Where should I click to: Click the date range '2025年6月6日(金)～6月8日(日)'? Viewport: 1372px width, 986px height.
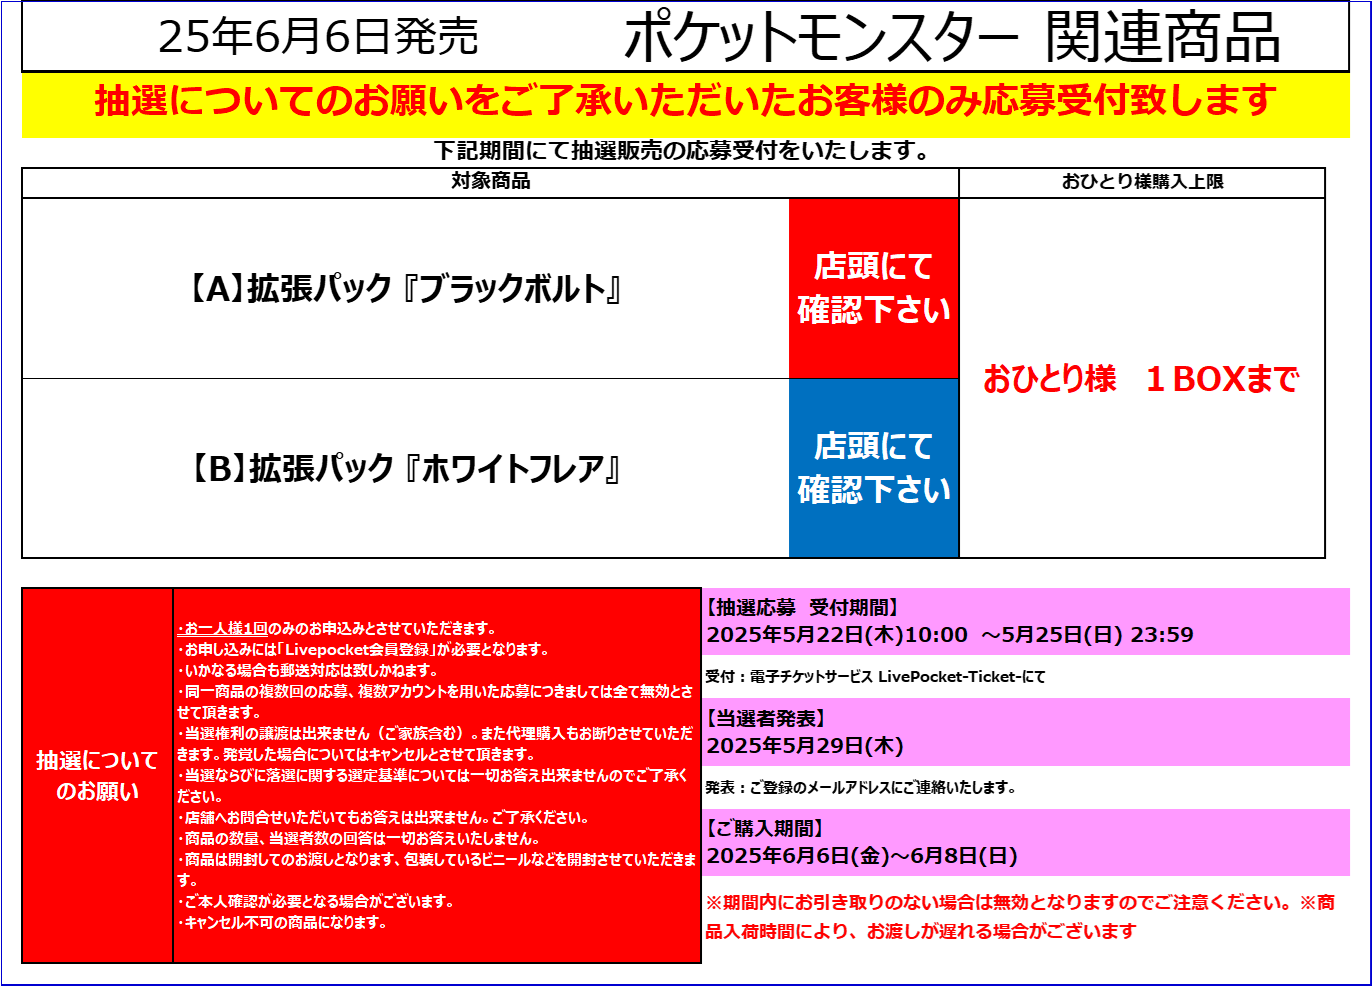pyautogui.click(x=862, y=856)
